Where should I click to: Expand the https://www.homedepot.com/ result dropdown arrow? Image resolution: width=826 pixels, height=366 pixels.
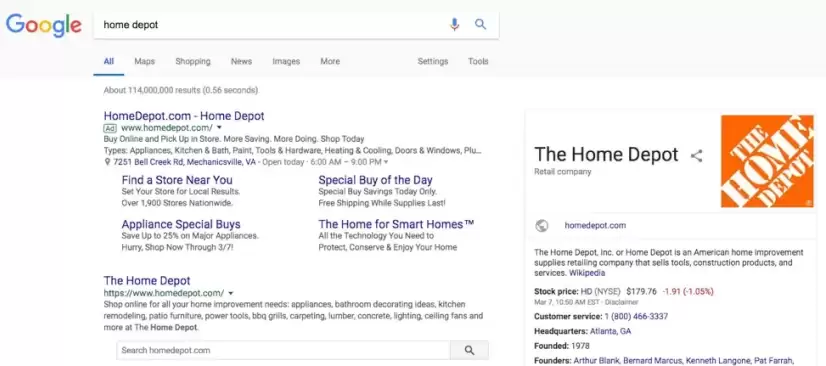(x=231, y=293)
